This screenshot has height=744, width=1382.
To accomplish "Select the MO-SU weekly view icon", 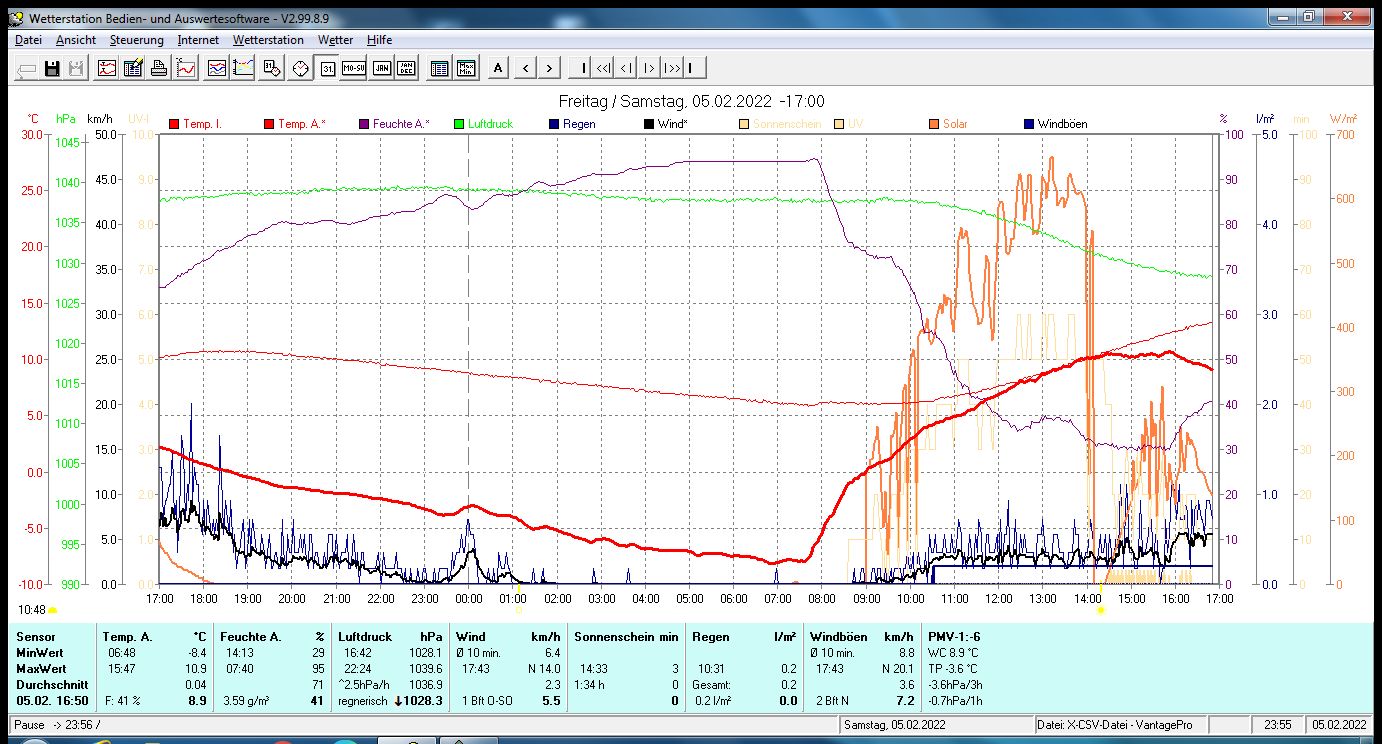I will pyautogui.click(x=354, y=68).
